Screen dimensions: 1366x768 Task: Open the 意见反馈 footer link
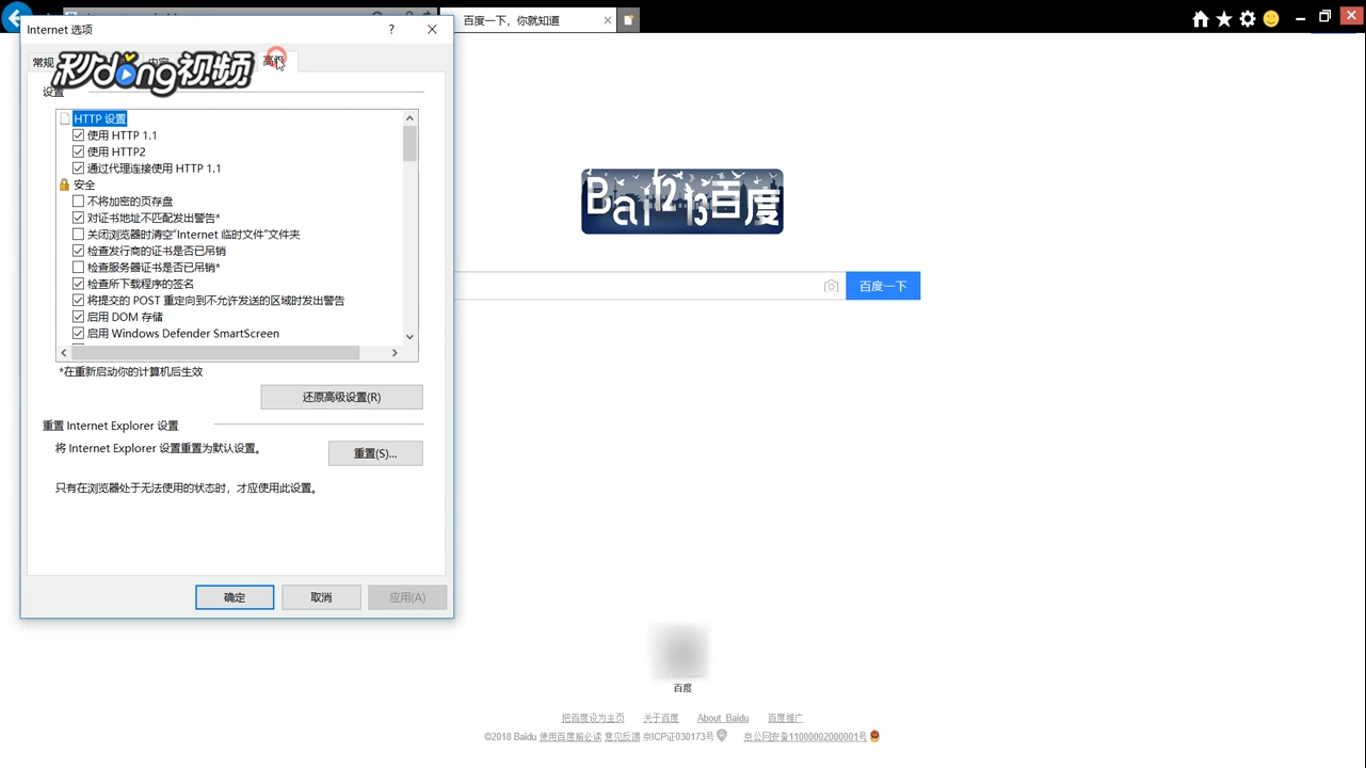622,737
